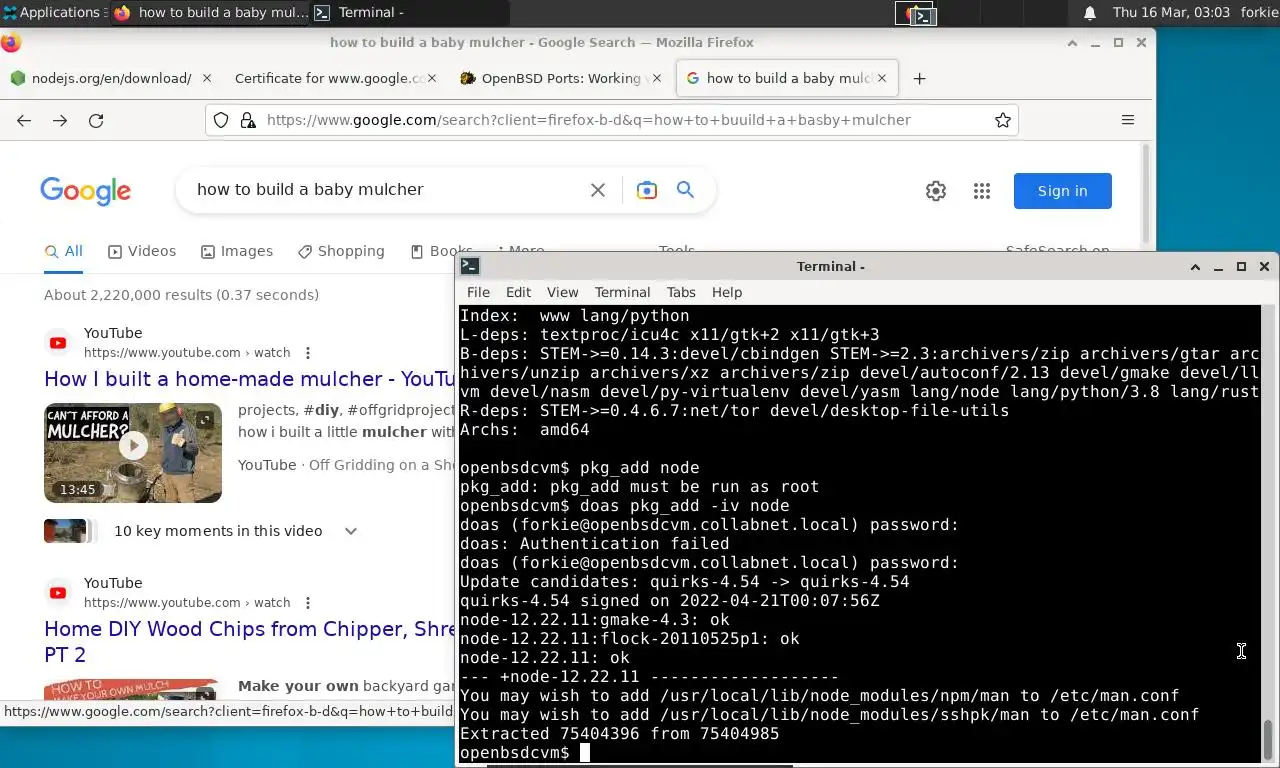The height and width of the screenshot is (768, 1280).
Task: Close the Certificate for www.google.com tab
Action: click(431, 78)
